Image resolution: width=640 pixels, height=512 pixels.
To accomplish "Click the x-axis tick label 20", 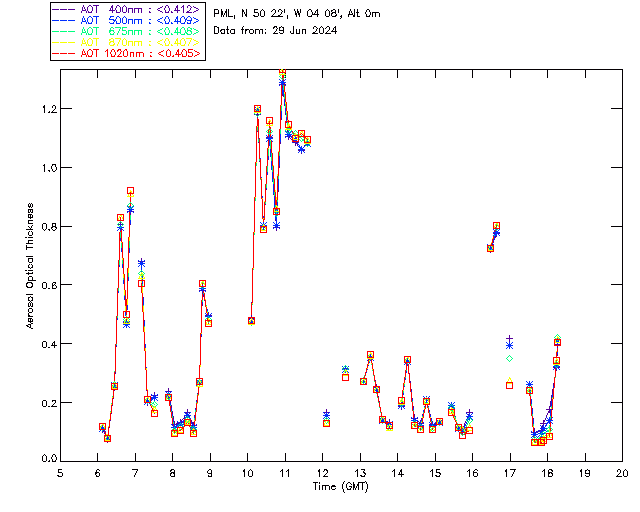I will coord(622,473).
